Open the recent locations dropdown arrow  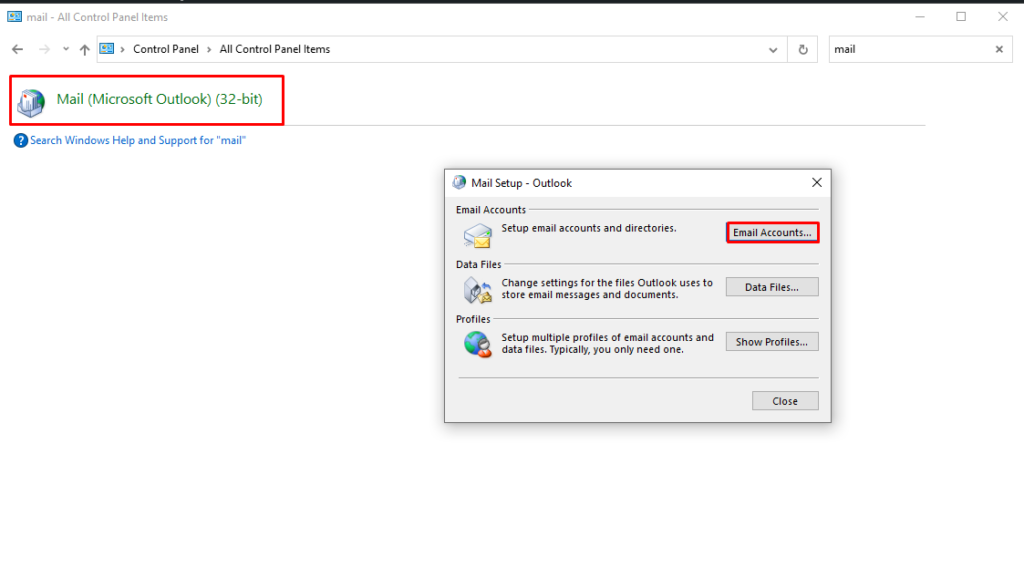[66, 49]
